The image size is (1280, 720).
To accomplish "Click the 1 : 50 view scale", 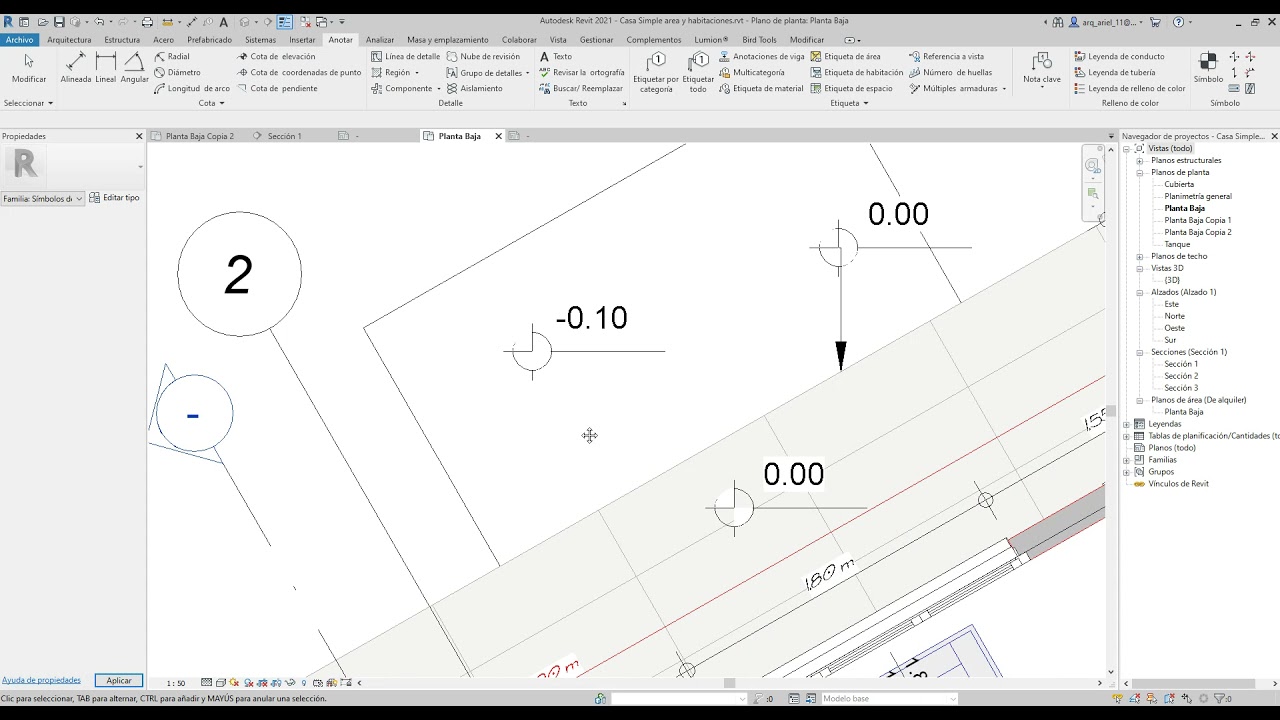I will pos(175,683).
